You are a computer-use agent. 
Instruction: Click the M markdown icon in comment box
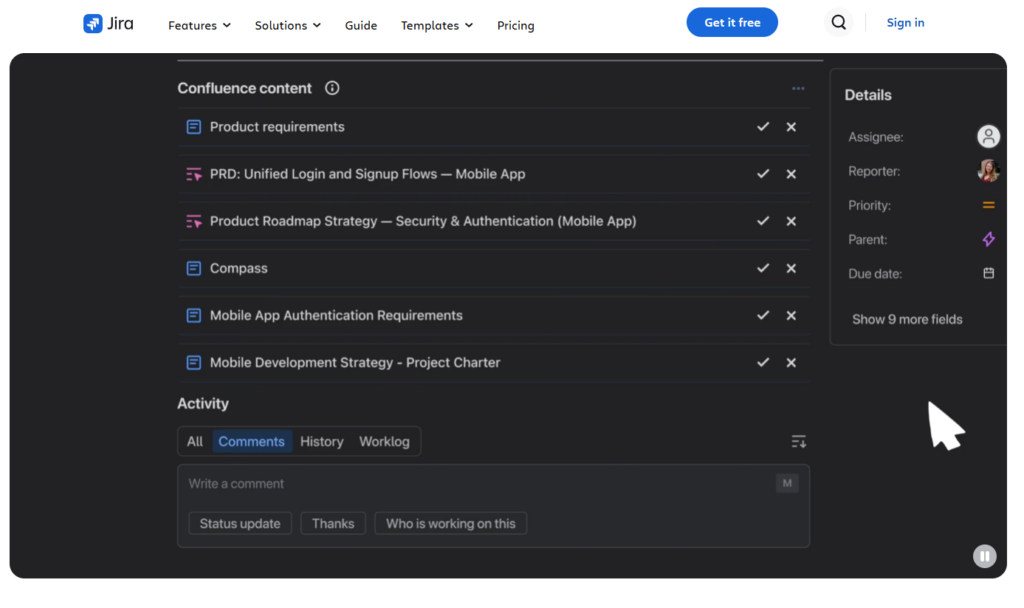click(787, 483)
